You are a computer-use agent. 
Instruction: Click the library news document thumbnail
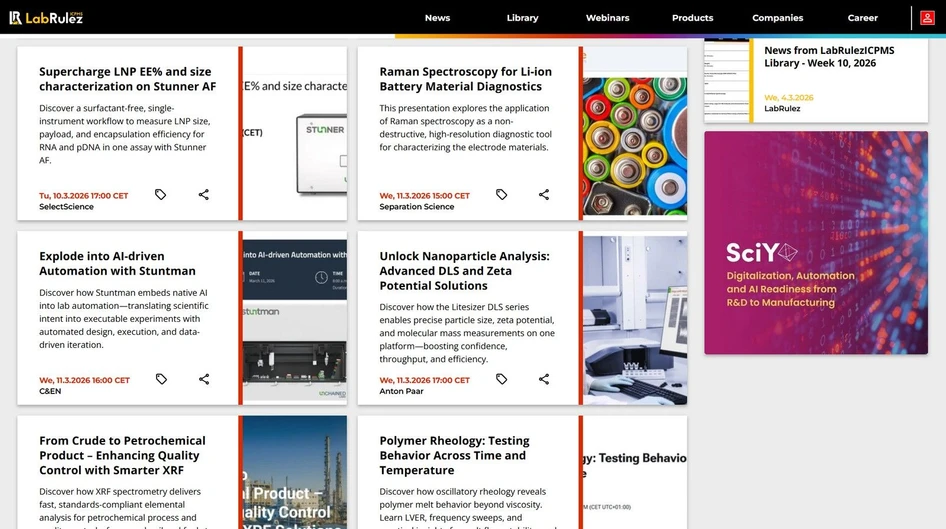[726, 81]
